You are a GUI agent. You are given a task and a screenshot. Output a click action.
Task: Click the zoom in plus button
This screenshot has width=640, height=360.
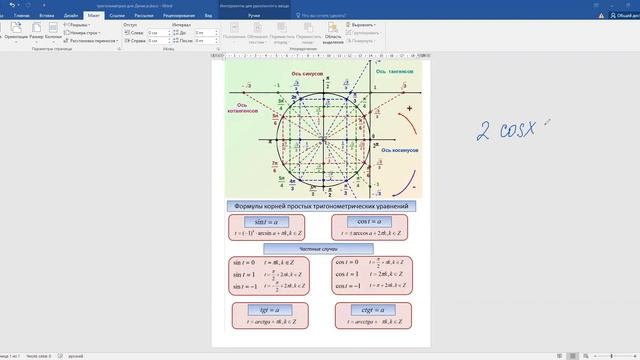pos(636,356)
